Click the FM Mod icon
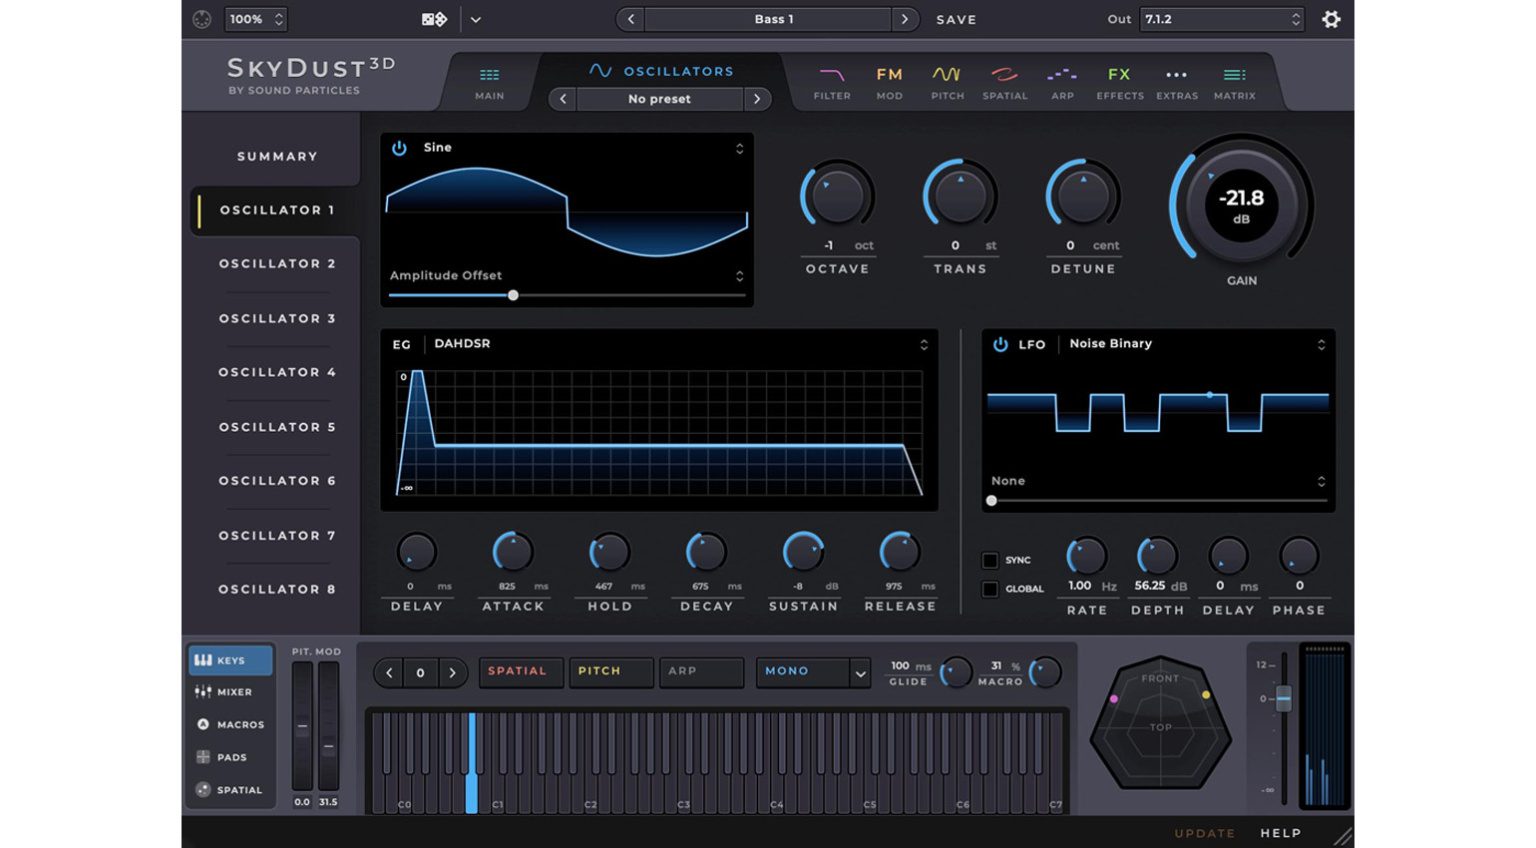Image resolution: width=1536 pixels, height=848 pixels. (888, 80)
